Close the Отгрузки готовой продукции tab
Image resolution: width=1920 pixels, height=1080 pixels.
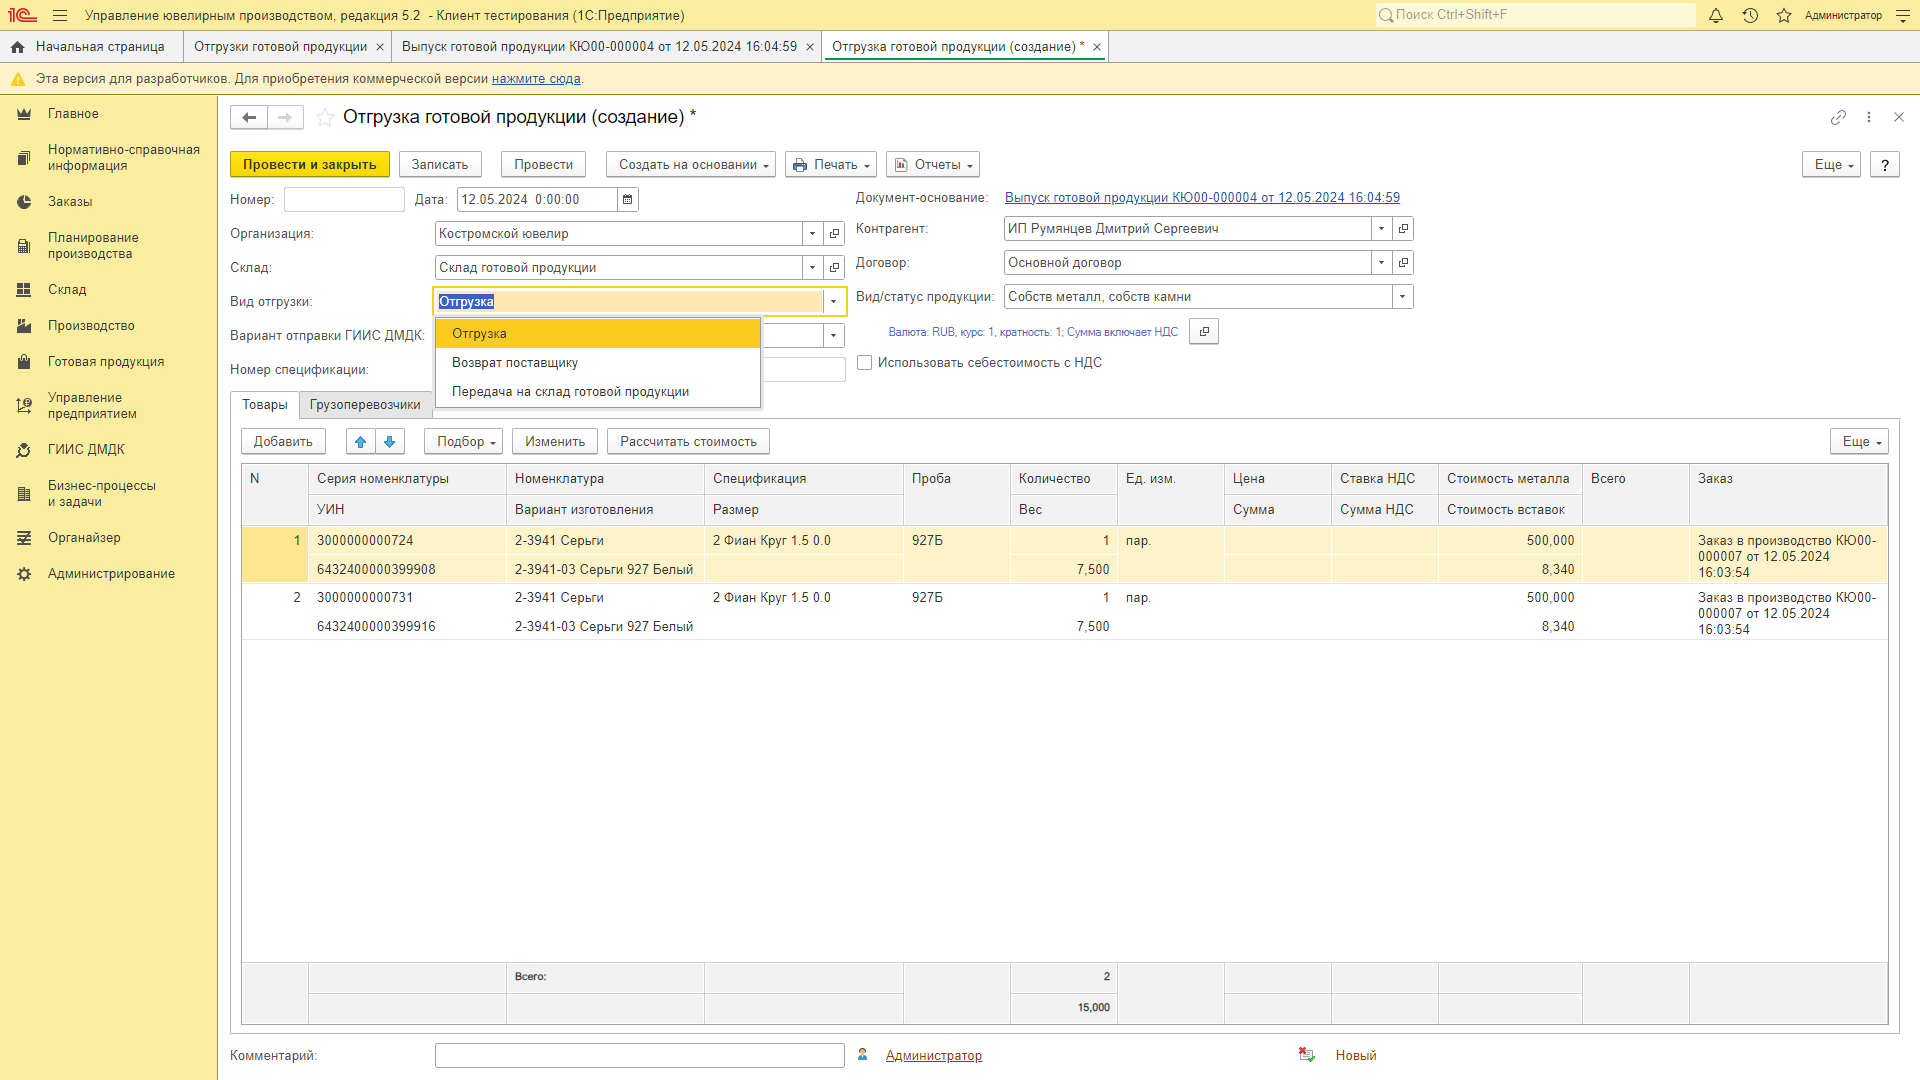(380, 47)
